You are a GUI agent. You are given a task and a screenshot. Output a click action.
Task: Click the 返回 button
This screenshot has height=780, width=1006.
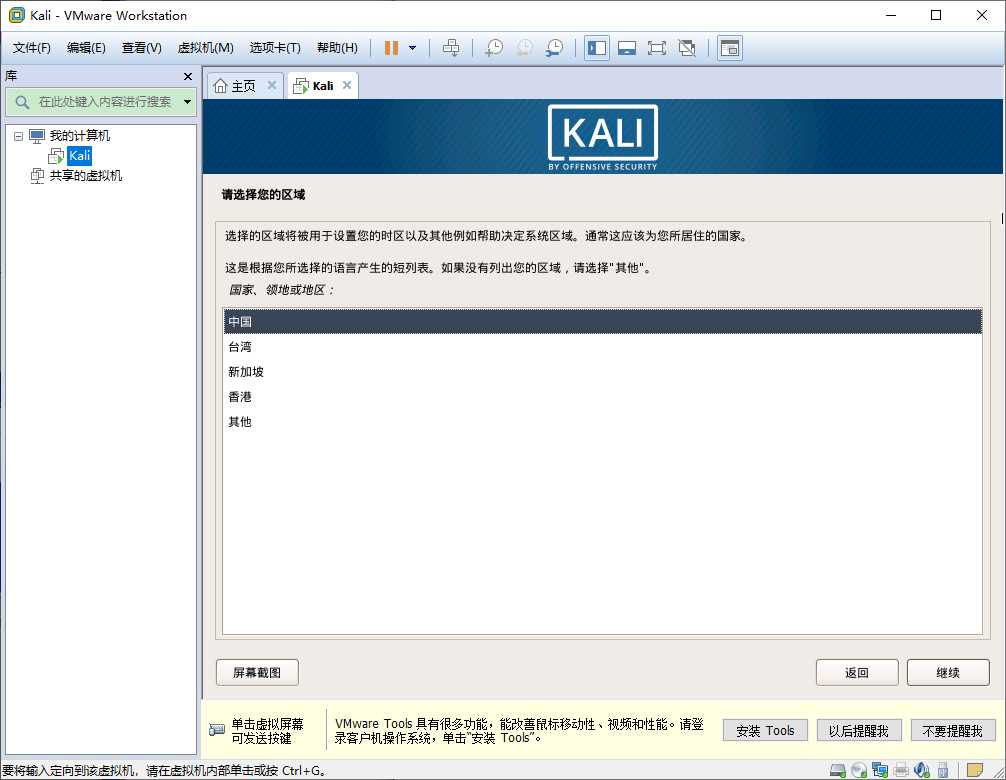pyautogui.click(x=857, y=672)
